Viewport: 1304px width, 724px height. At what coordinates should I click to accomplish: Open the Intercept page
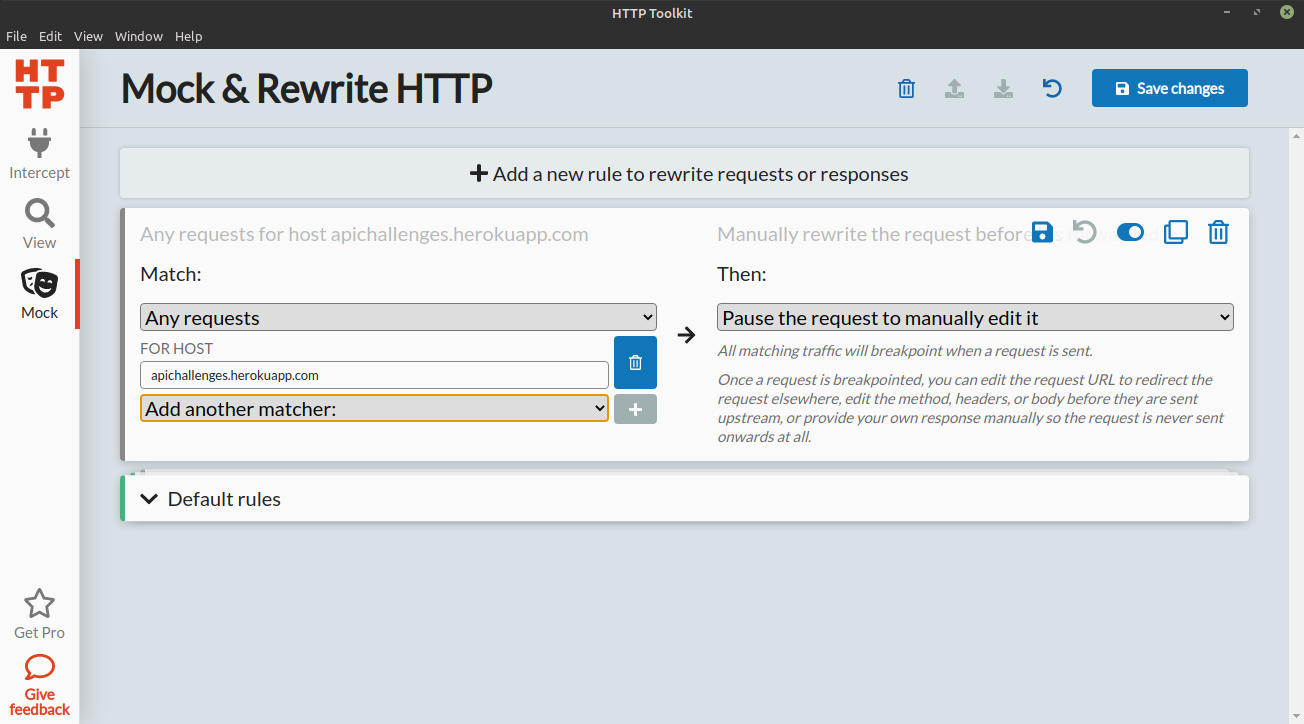tap(40, 155)
